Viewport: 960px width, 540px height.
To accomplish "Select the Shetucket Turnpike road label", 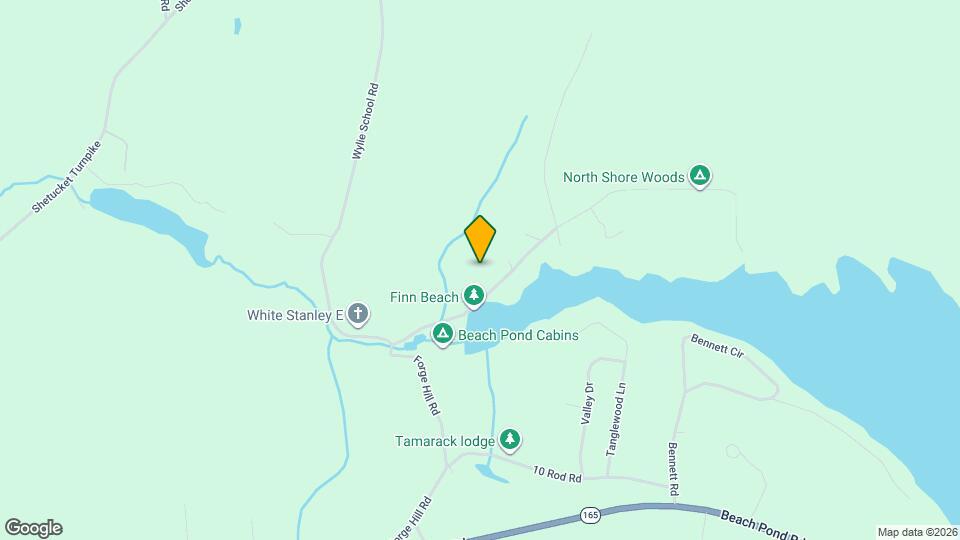I will pos(67,177).
